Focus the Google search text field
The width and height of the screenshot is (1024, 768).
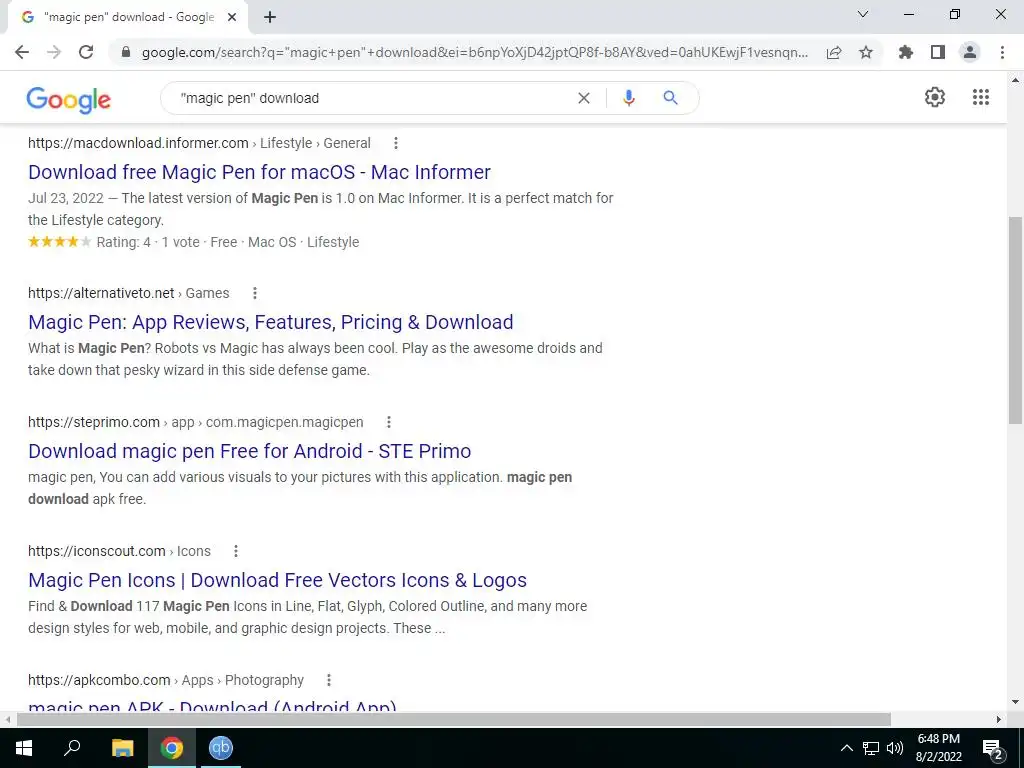pos(372,98)
